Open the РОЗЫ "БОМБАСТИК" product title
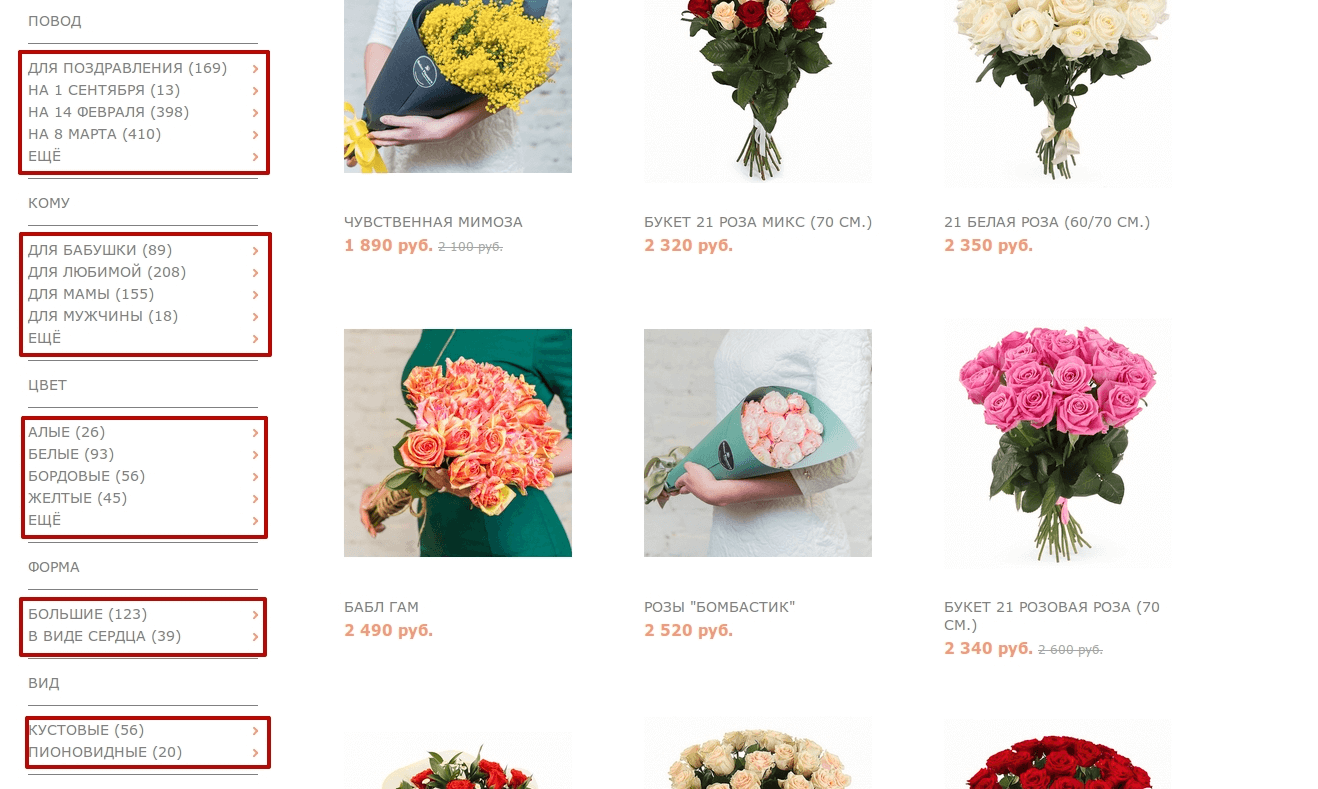 click(x=720, y=607)
